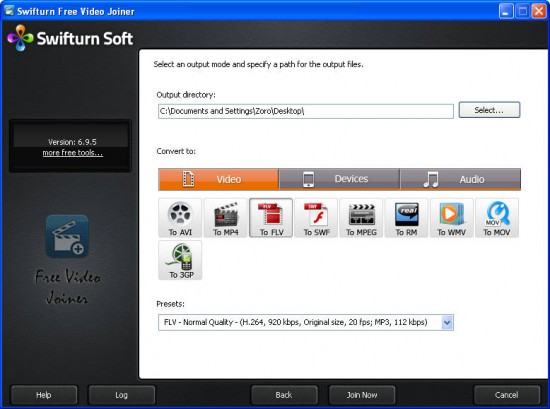Pick the To MOV QuickTime icon

[x=497, y=218]
